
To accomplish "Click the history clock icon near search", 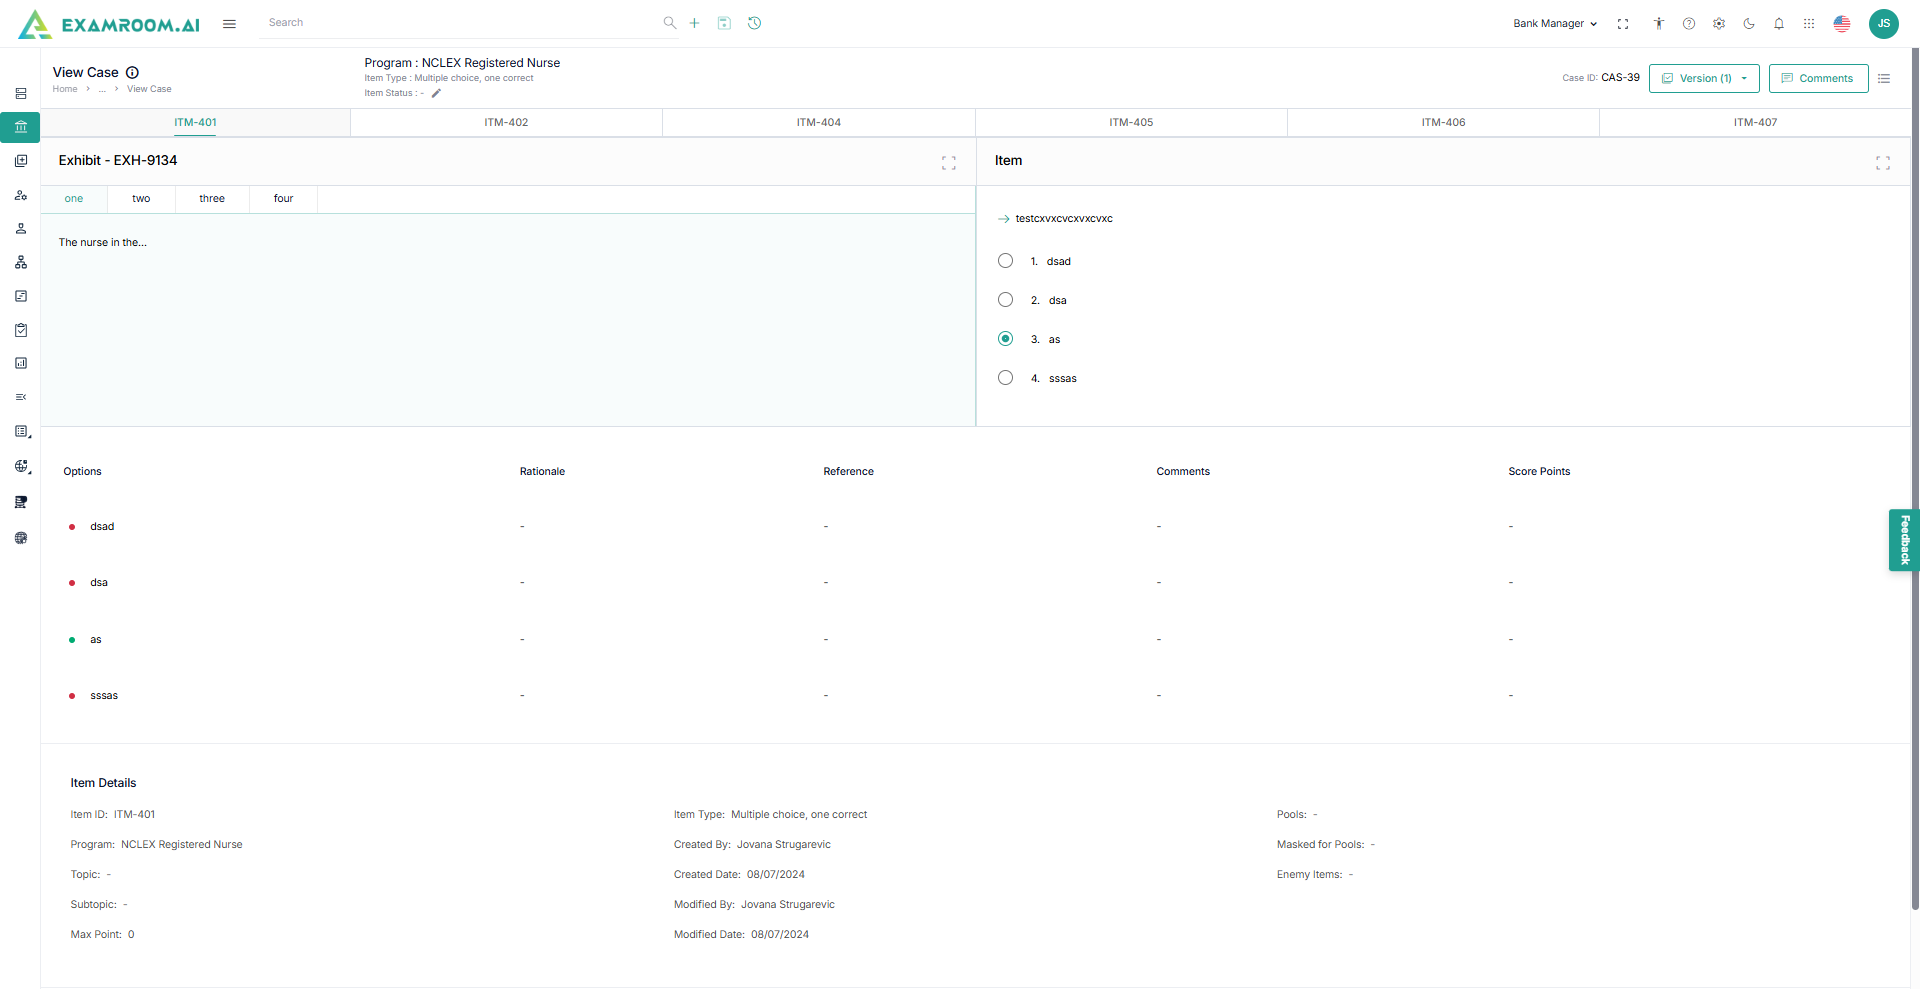I will coord(755,23).
